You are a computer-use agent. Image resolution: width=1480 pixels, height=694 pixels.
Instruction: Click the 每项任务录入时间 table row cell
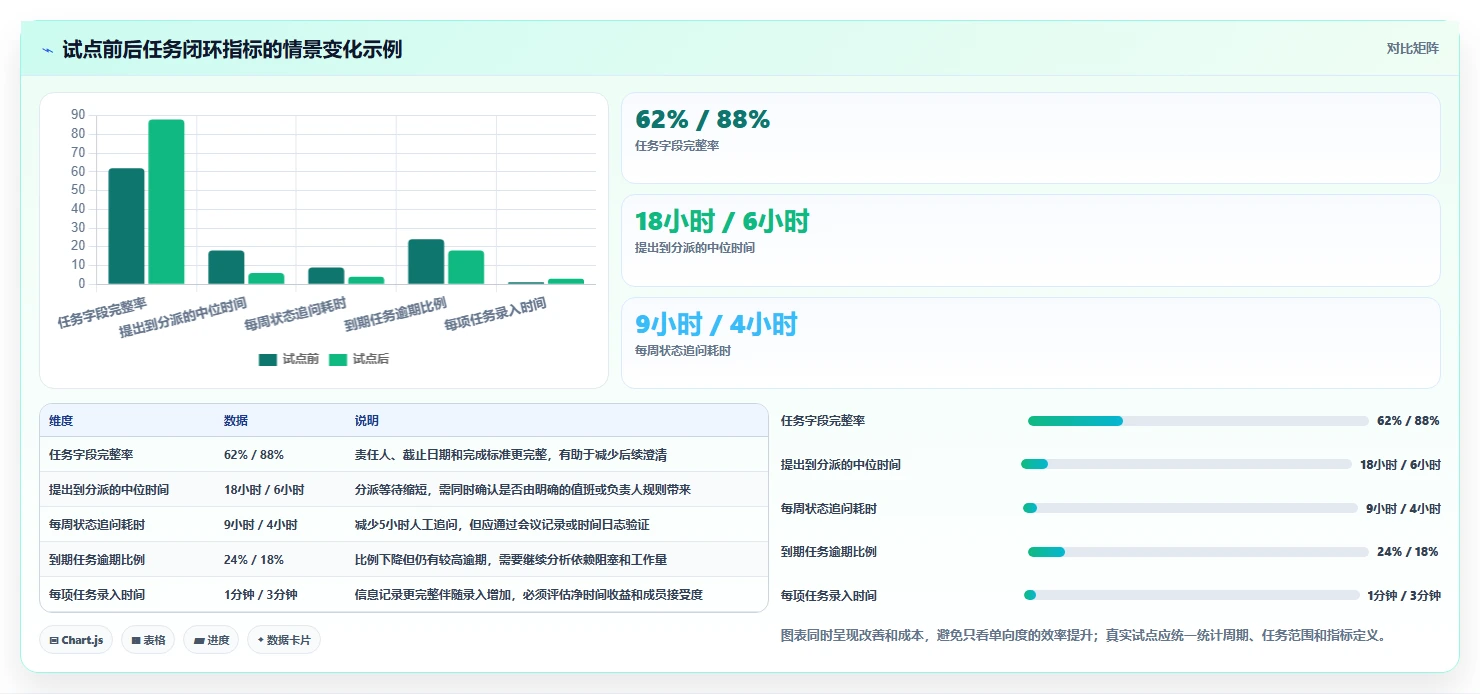97,595
